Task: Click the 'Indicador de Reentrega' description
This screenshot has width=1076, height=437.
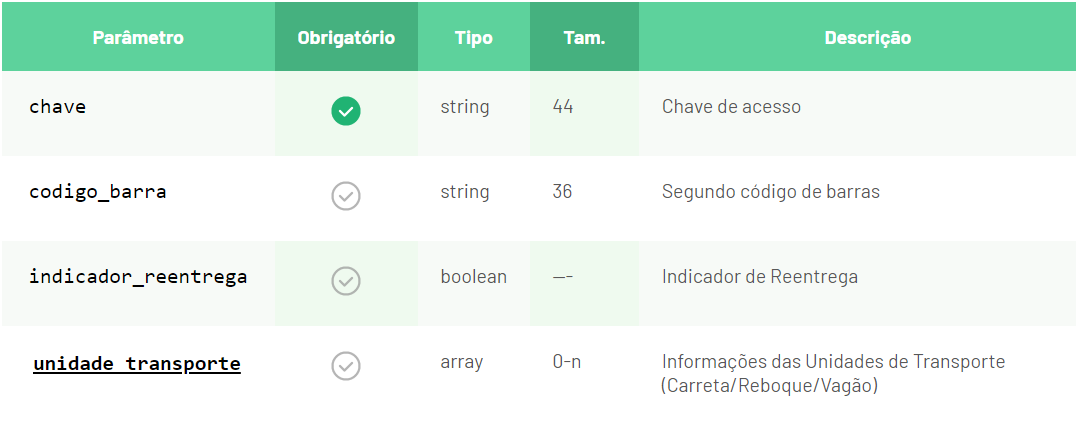Action: pyautogui.click(x=760, y=276)
